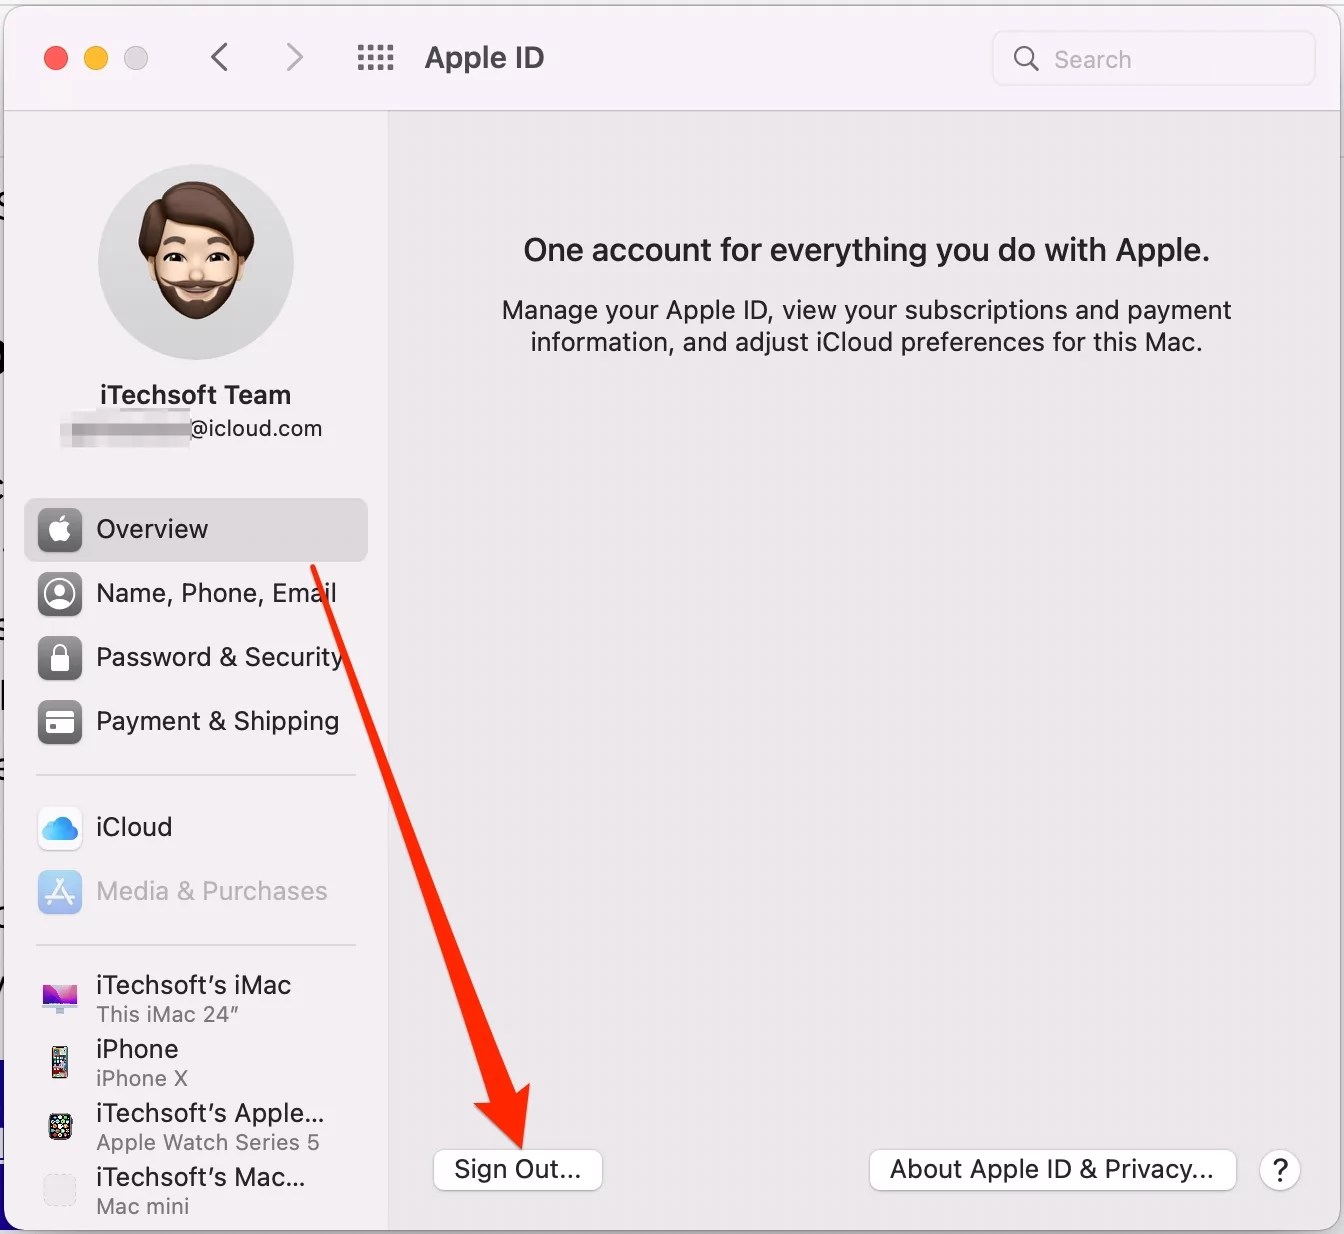The height and width of the screenshot is (1234, 1344).
Task: Click the card icon for Payment & Shipping
Action: pyautogui.click(x=60, y=721)
